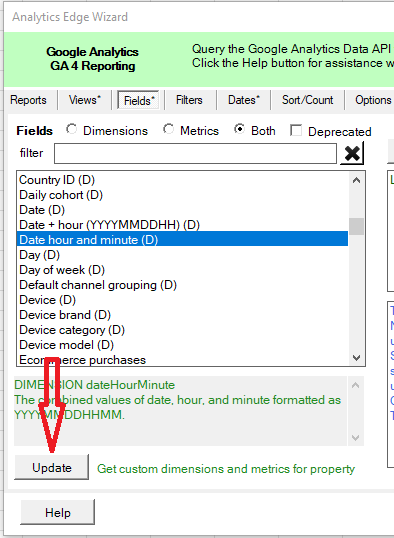Click the DIMENSION dateHourMinute description text
This screenshot has height=538, width=394.
coord(94,385)
